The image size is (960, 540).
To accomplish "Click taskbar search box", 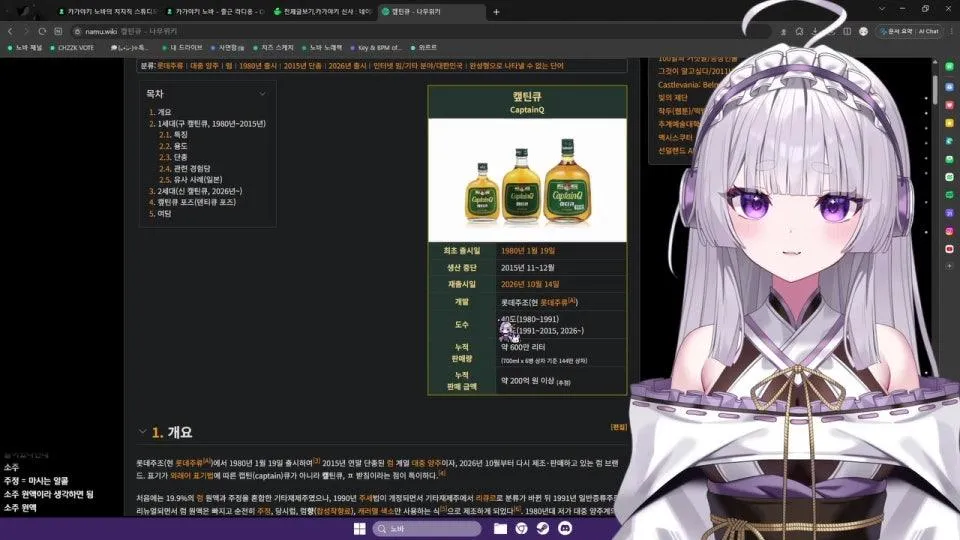I will tap(427, 528).
